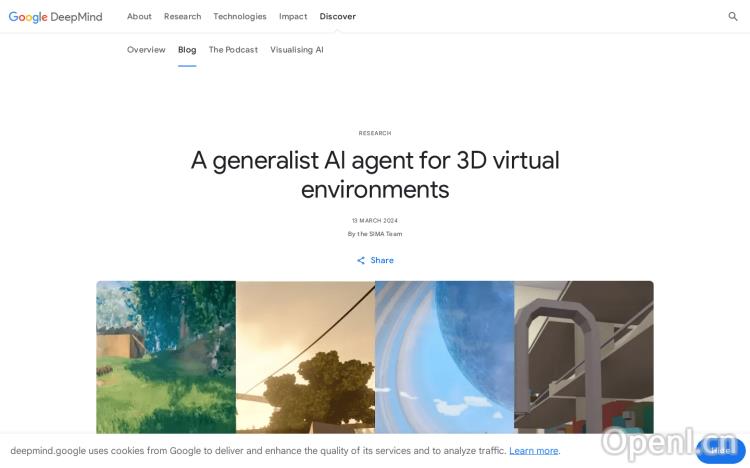Open The Podcast tab
This screenshot has width=750, height=468.
(x=233, y=50)
